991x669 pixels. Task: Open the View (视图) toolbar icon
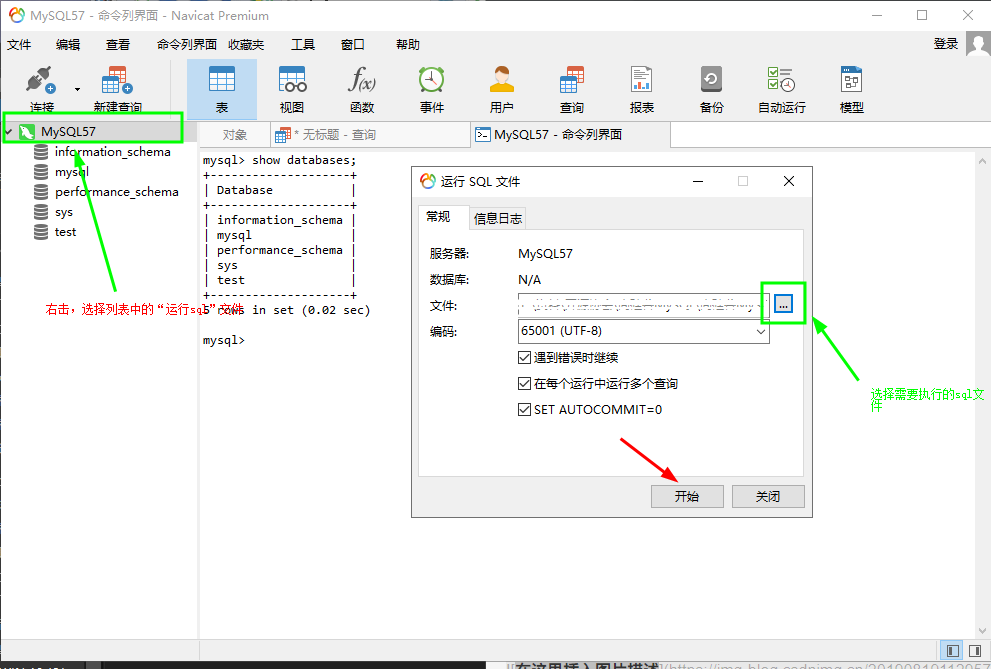click(292, 89)
